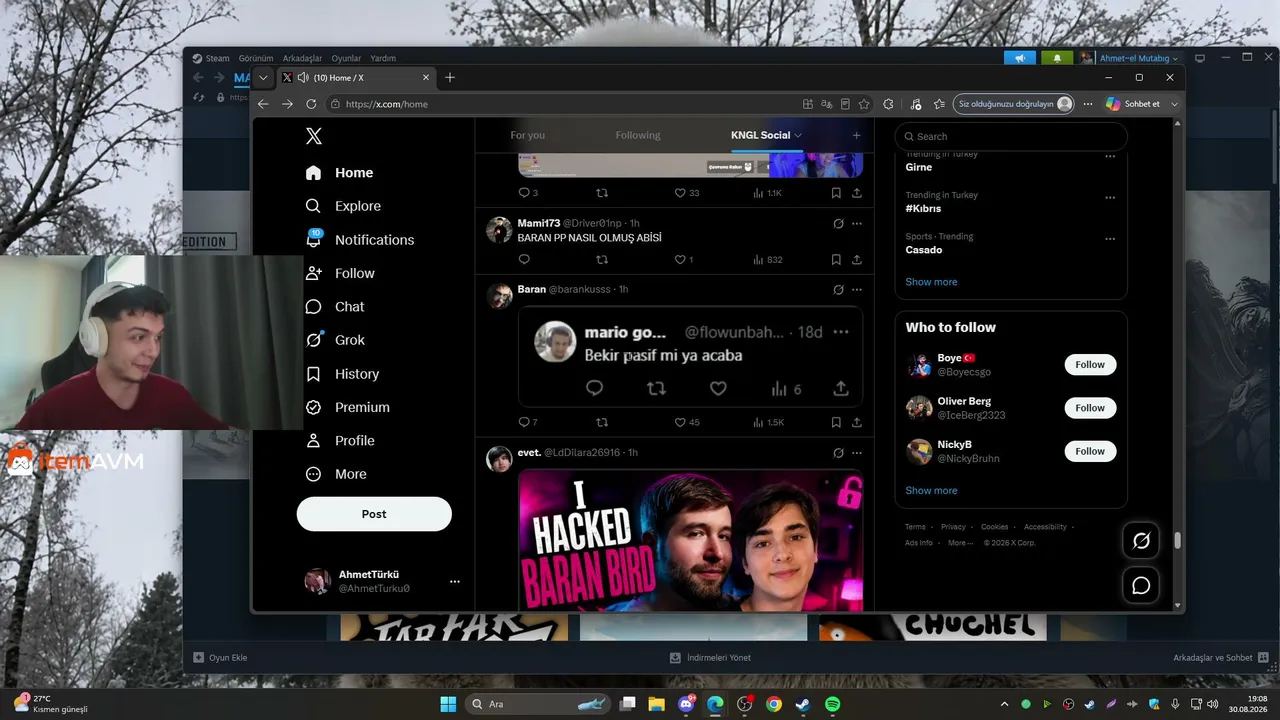Bookmark the top post with 1.1K views
Image resolution: width=1280 pixels, height=720 pixels.
836,193
